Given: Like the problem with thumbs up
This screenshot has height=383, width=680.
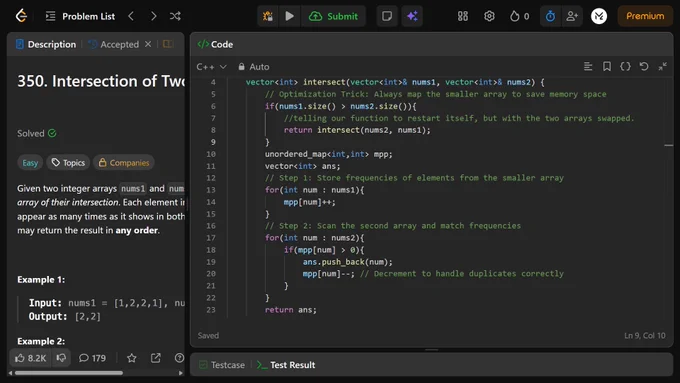Looking at the screenshot, I should click(30, 358).
